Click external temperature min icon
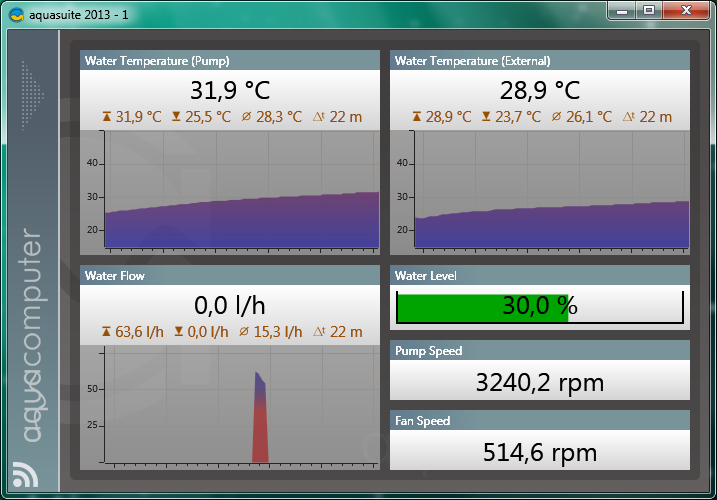This screenshot has height=500, width=717. click(x=486, y=117)
